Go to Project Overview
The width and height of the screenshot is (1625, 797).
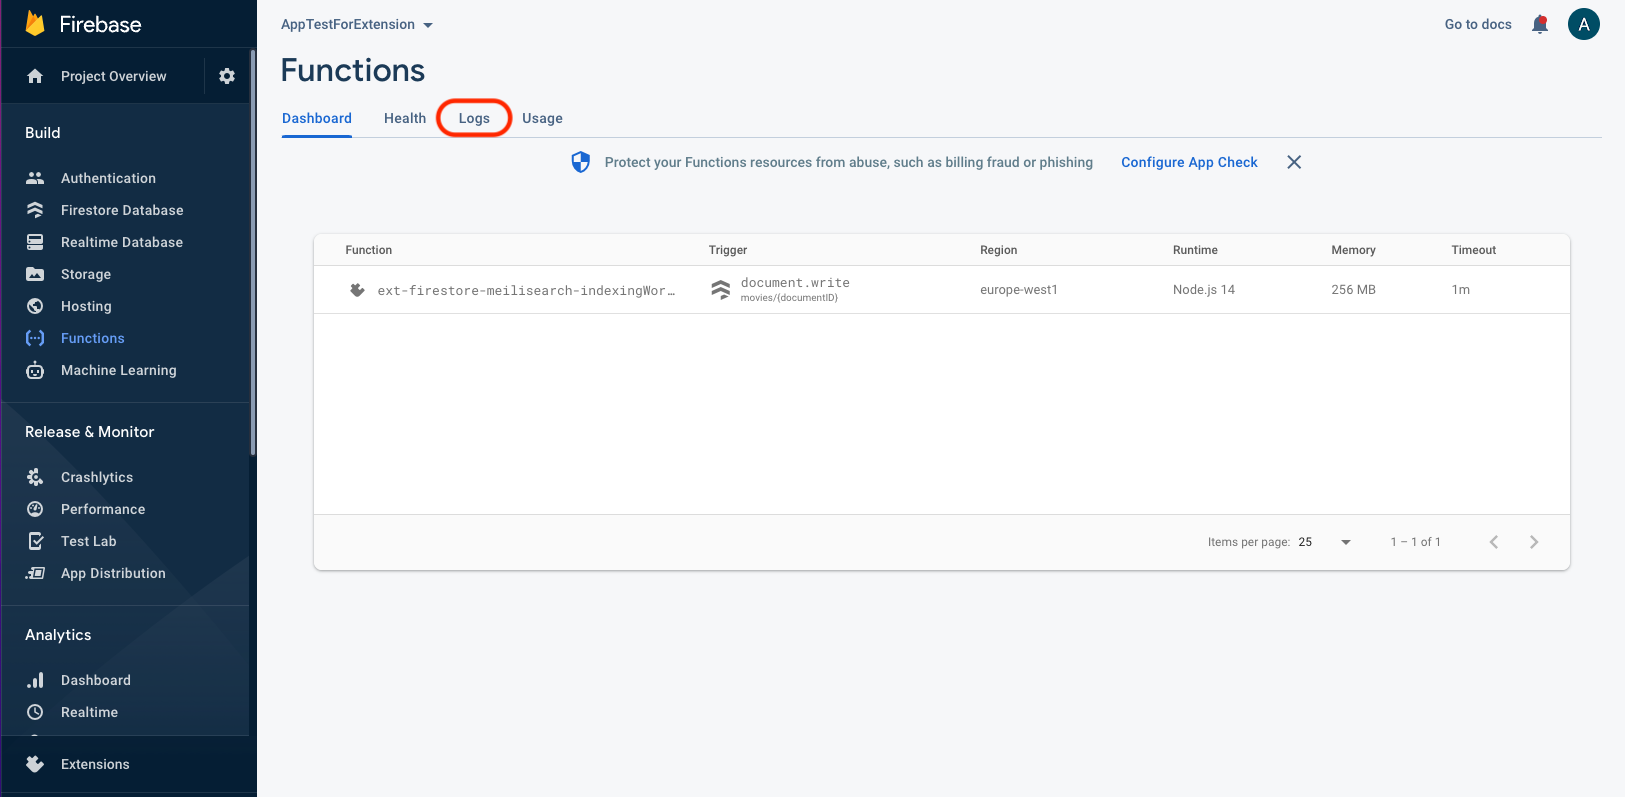pyautogui.click(x=114, y=76)
